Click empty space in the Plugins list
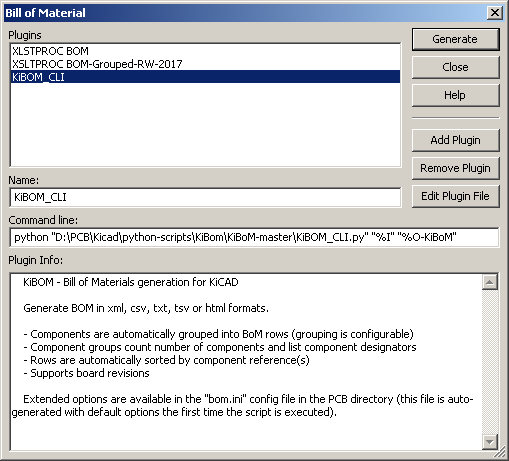509x461 pixels. 205,125
